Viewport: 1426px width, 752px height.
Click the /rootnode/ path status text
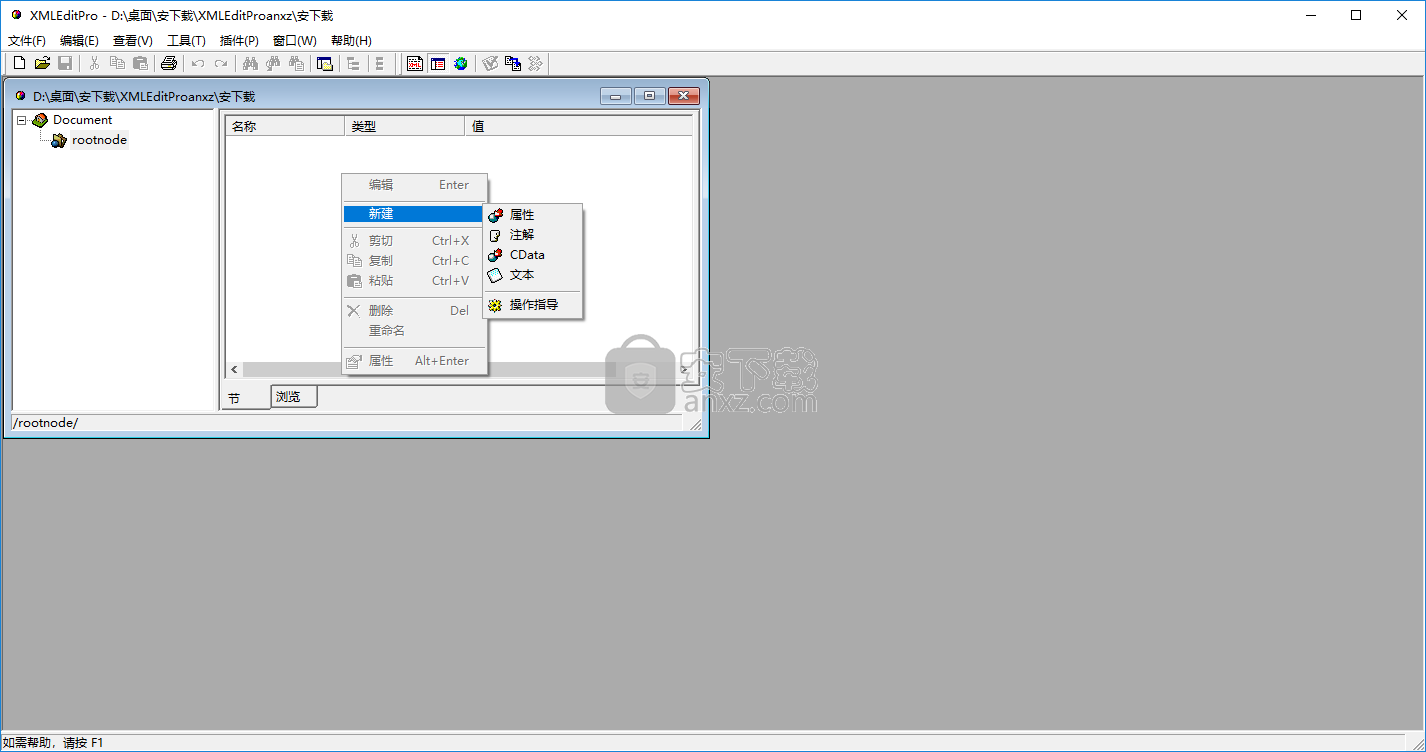[x=45, y=423]
